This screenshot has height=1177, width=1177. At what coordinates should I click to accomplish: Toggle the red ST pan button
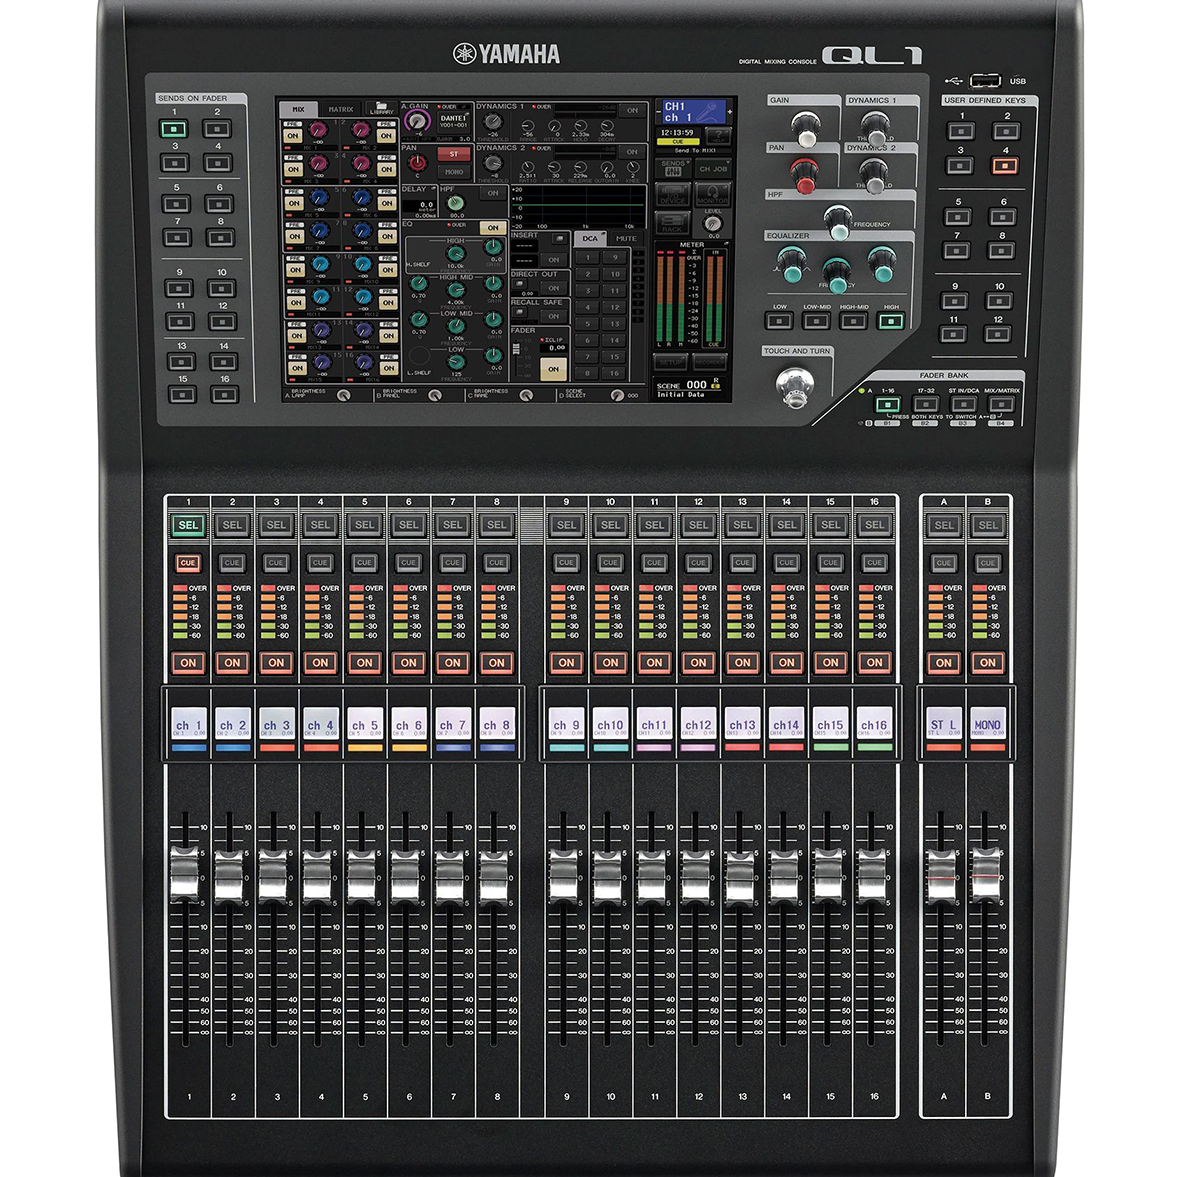454,154
